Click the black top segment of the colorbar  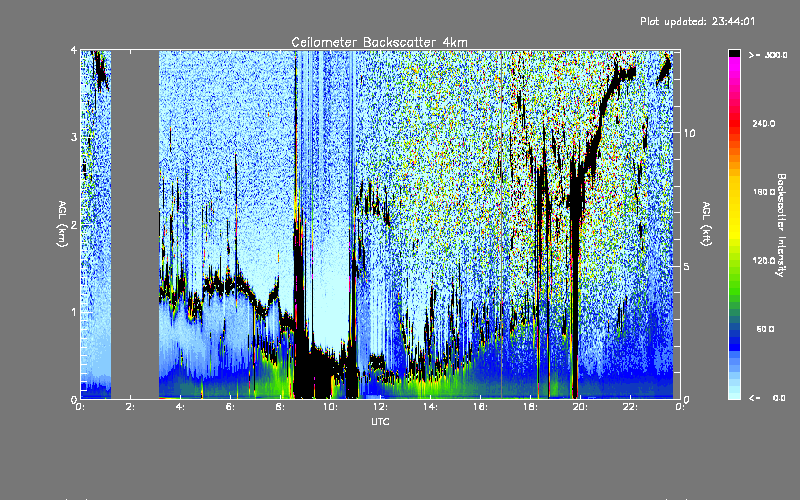pyautogui.click(x=734, y=54)
